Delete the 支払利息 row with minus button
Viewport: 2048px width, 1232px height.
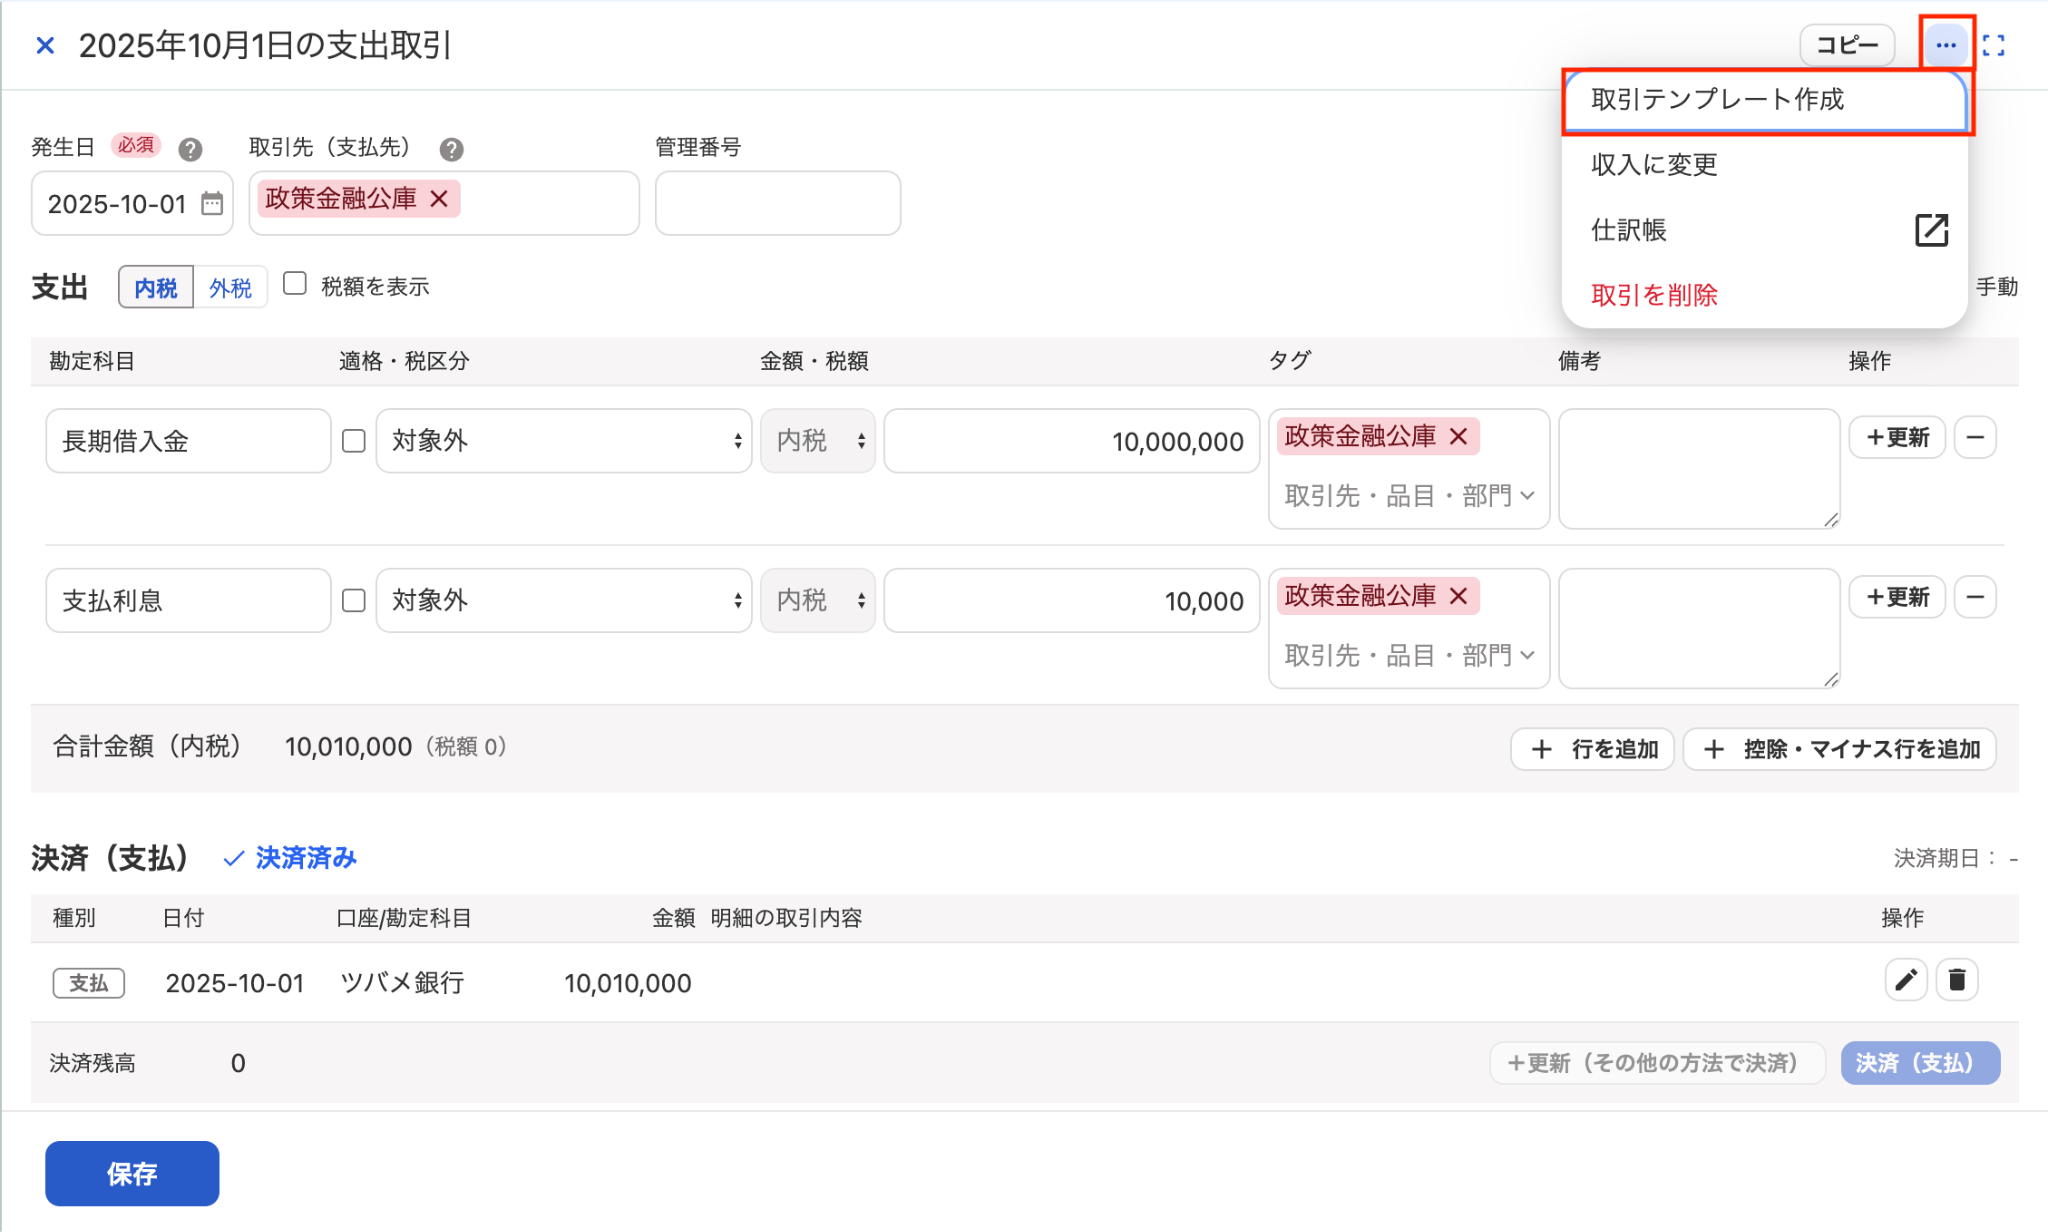(1975, 597)
